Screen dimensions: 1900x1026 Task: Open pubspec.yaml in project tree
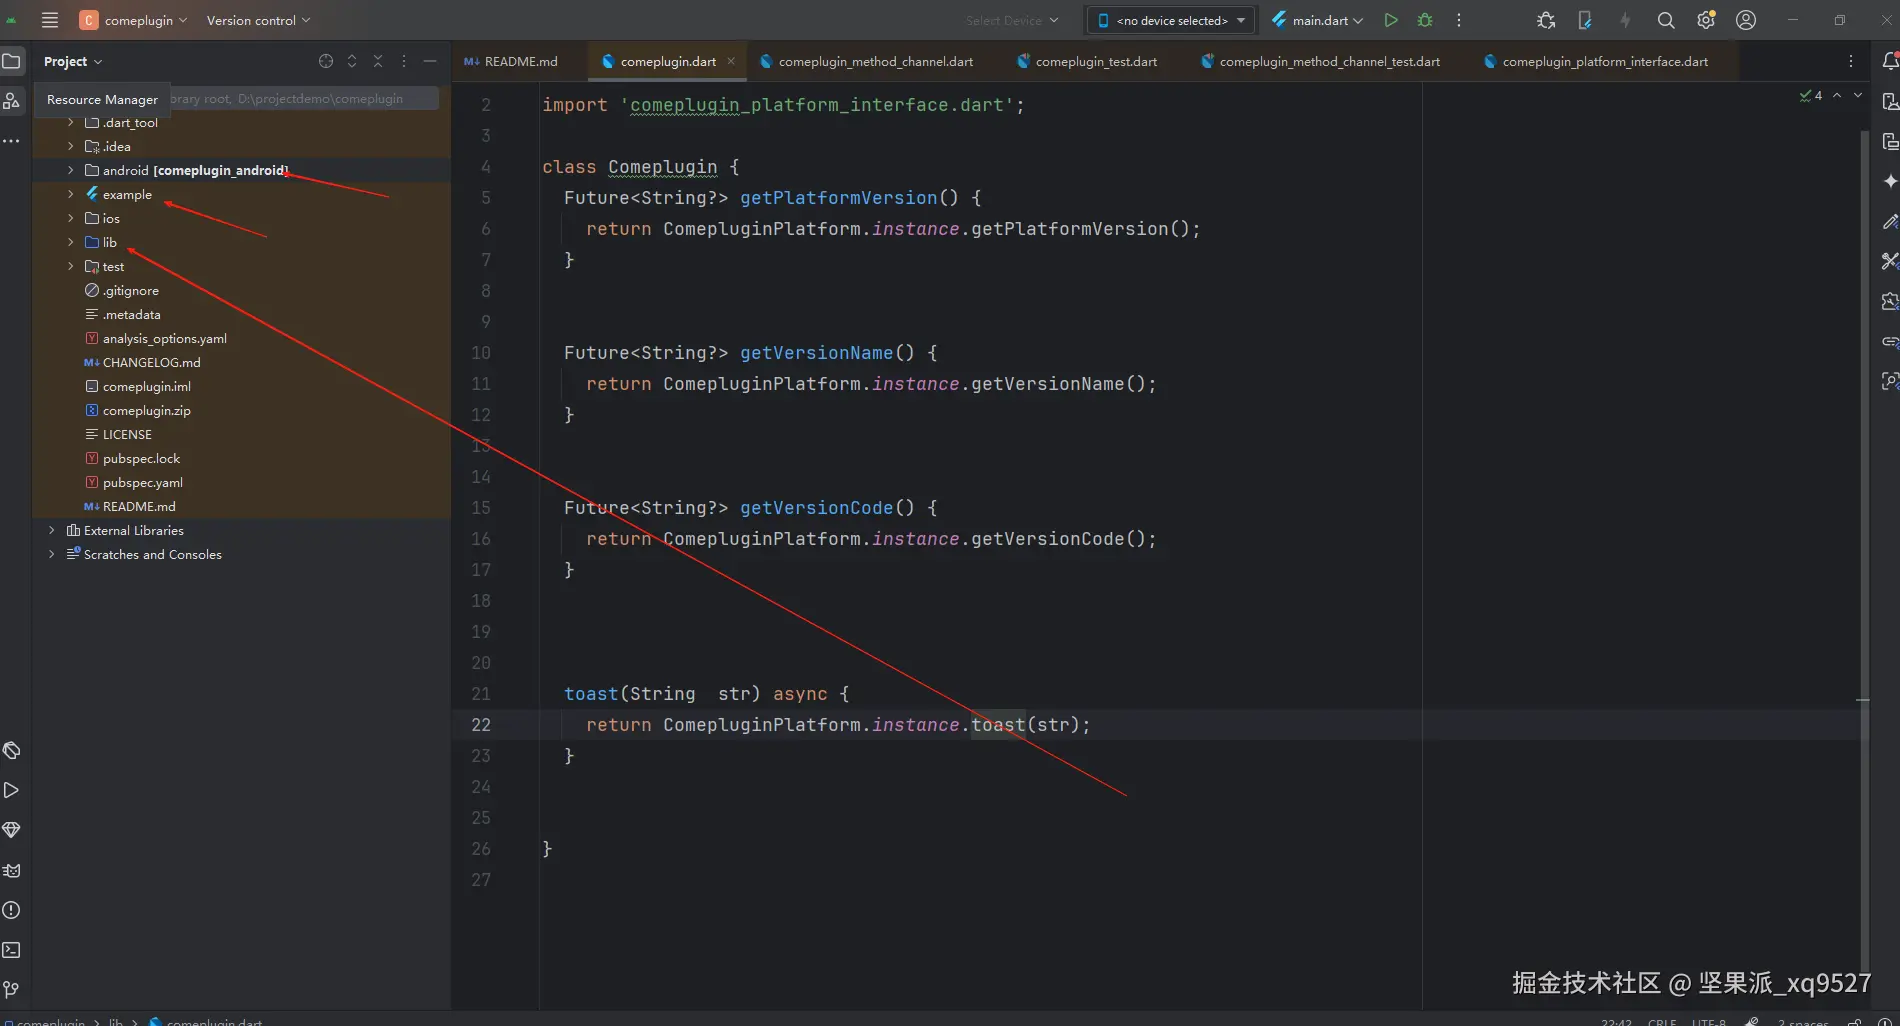(142, 482)
